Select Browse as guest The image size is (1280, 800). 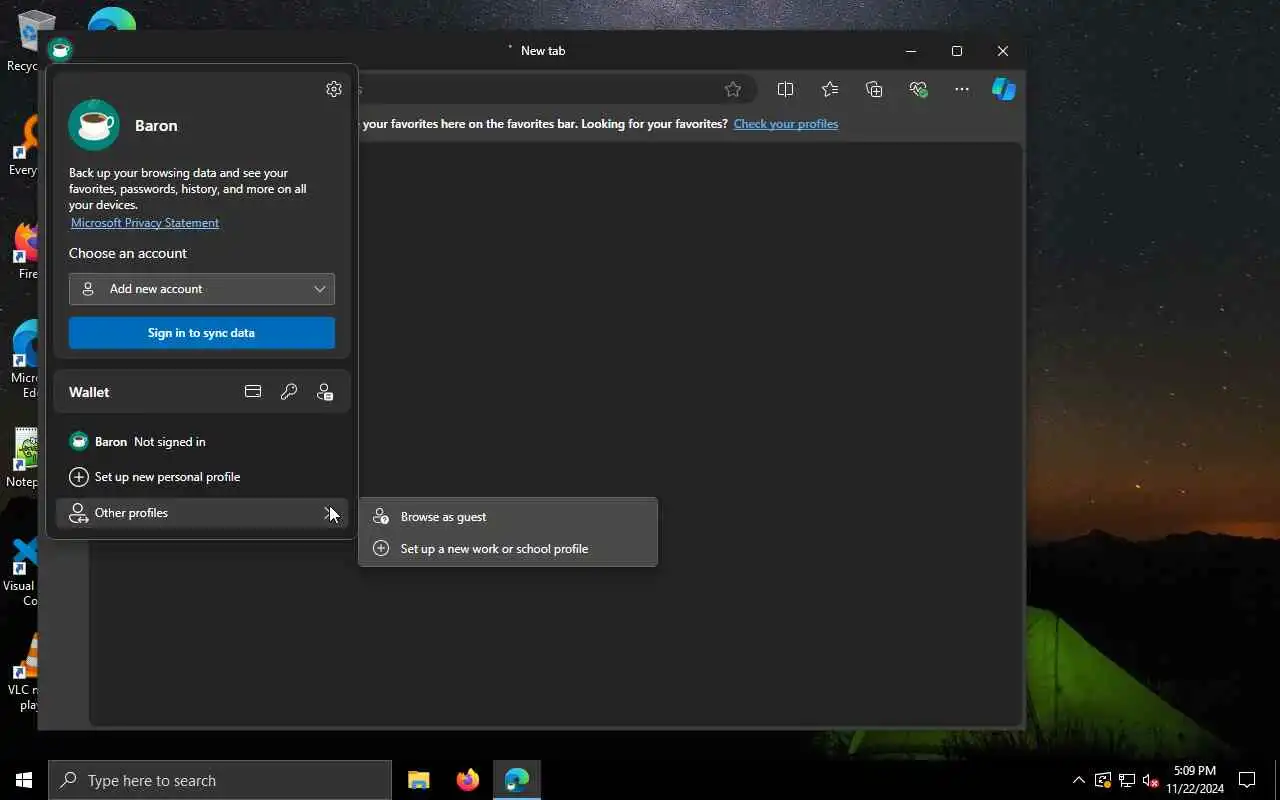tap(508, 517)
